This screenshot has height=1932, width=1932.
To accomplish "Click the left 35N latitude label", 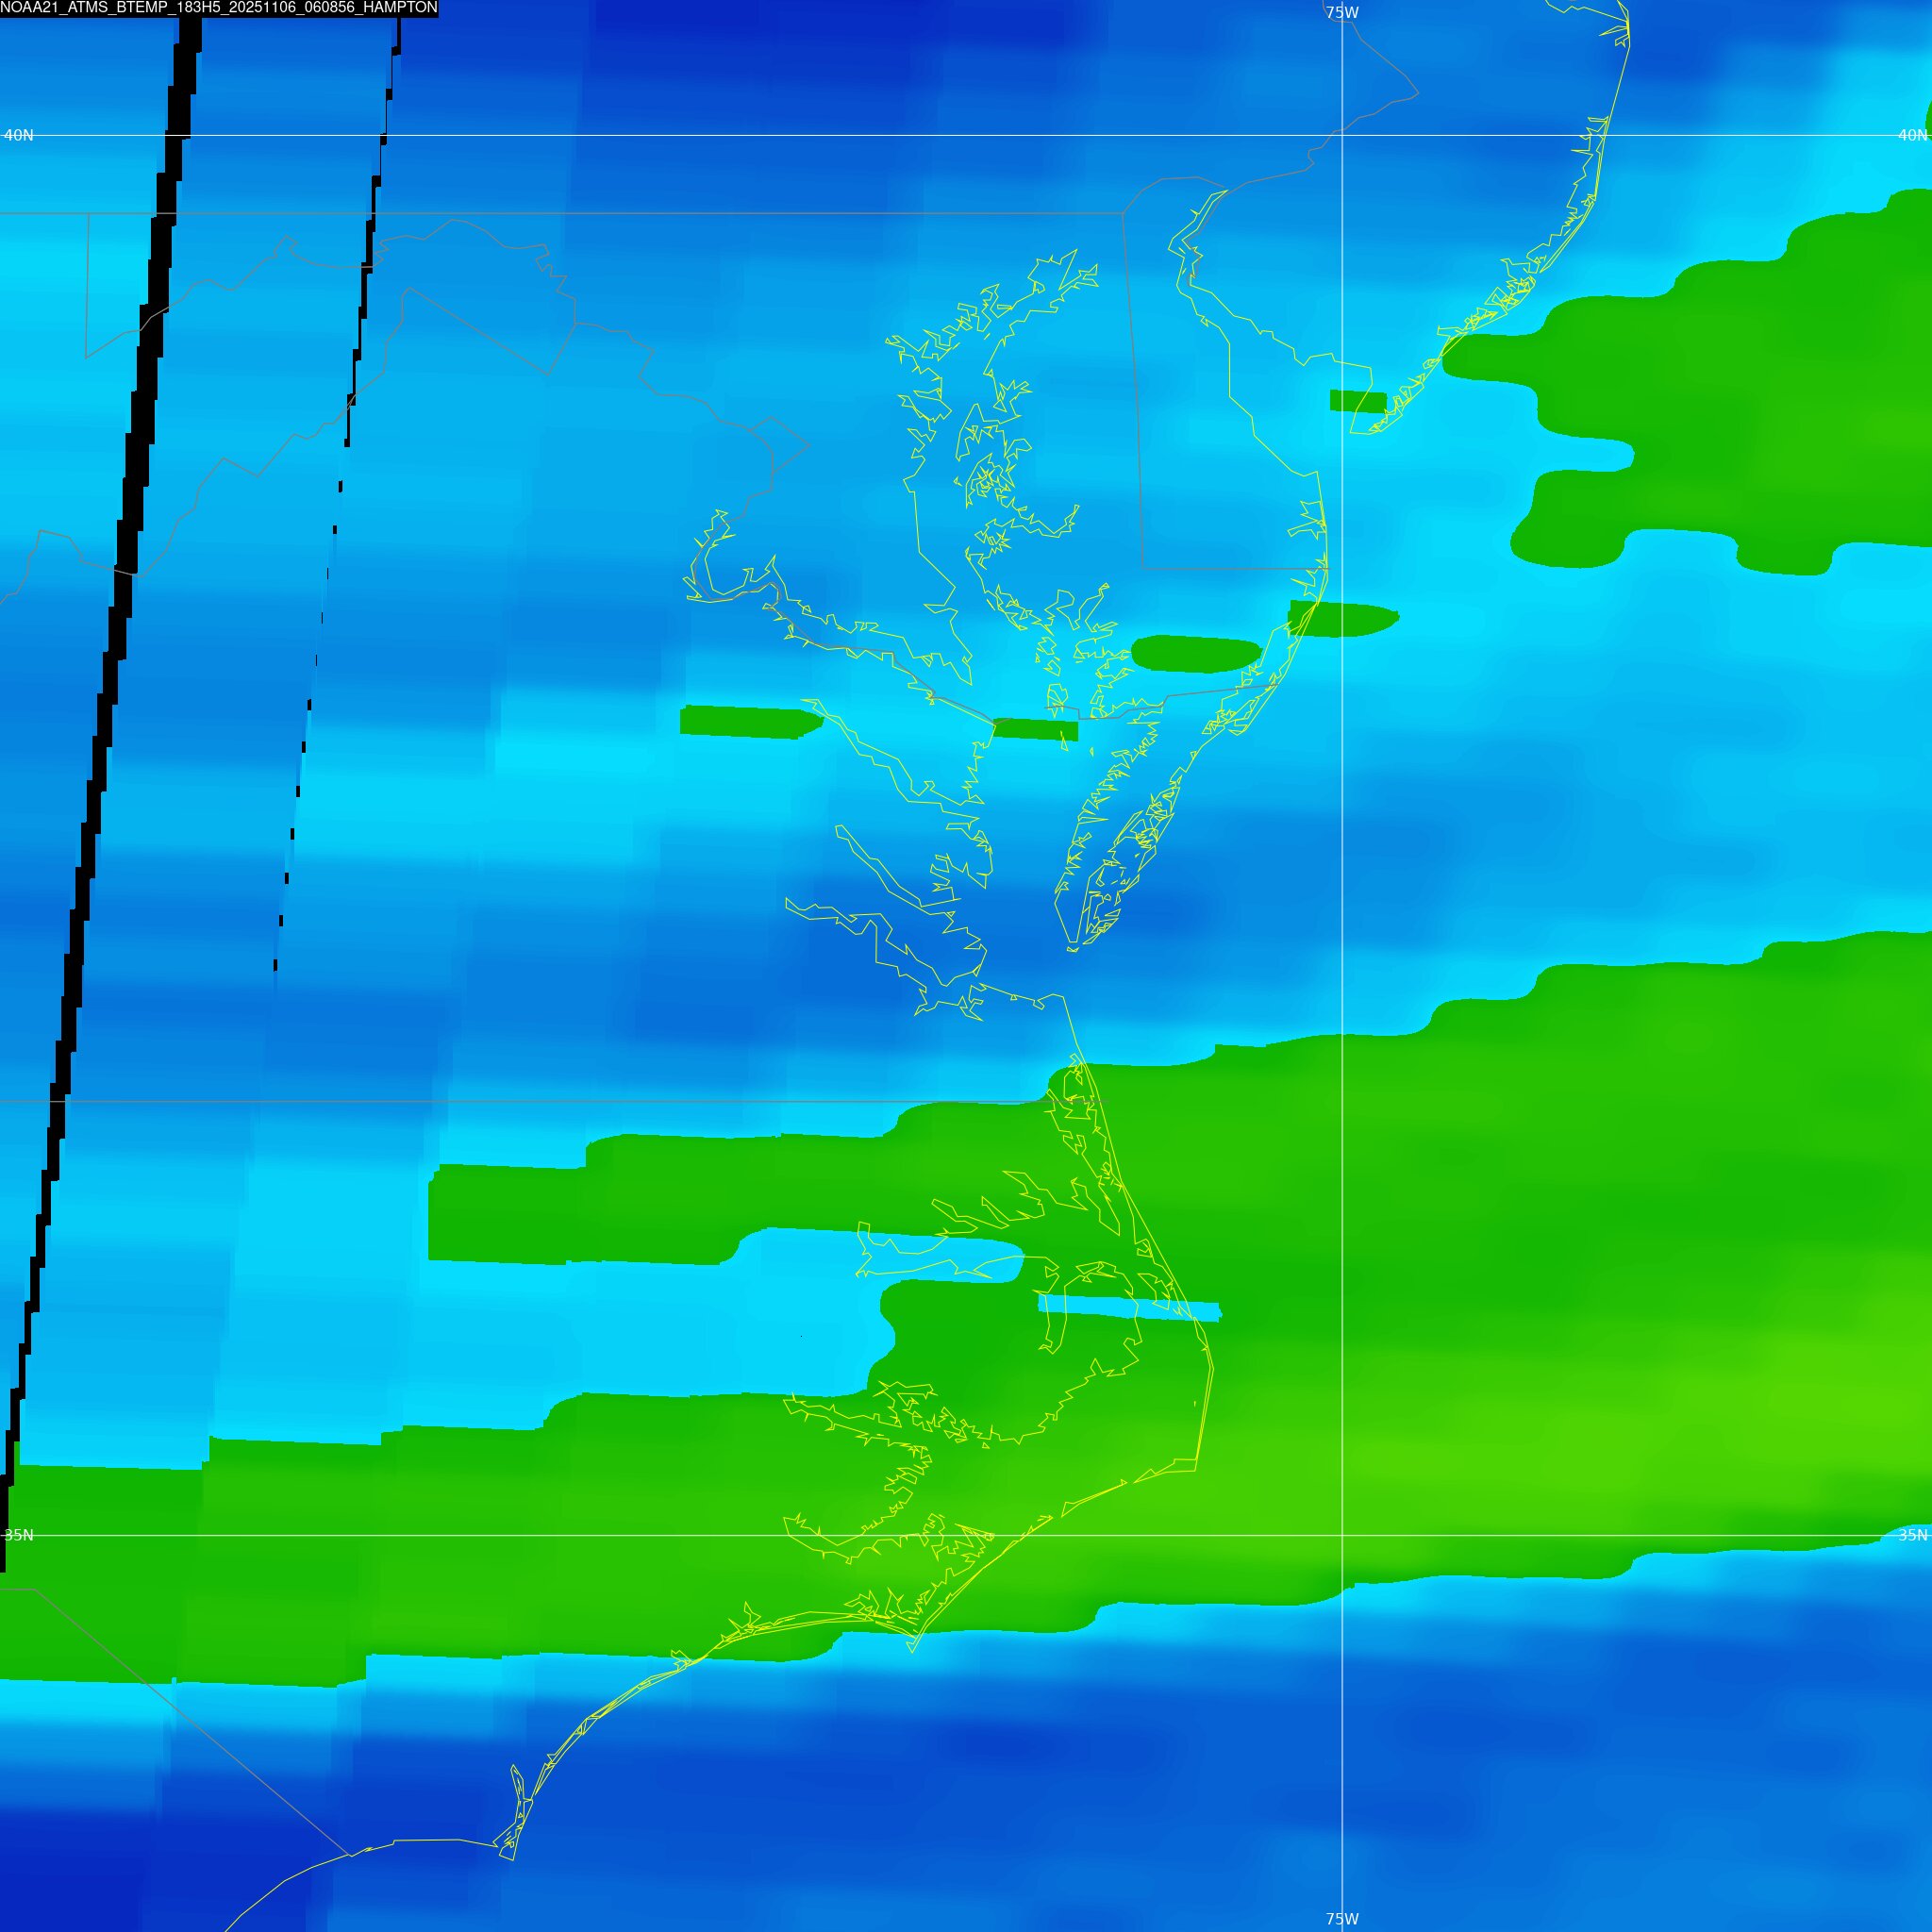I will [18, 1535].
